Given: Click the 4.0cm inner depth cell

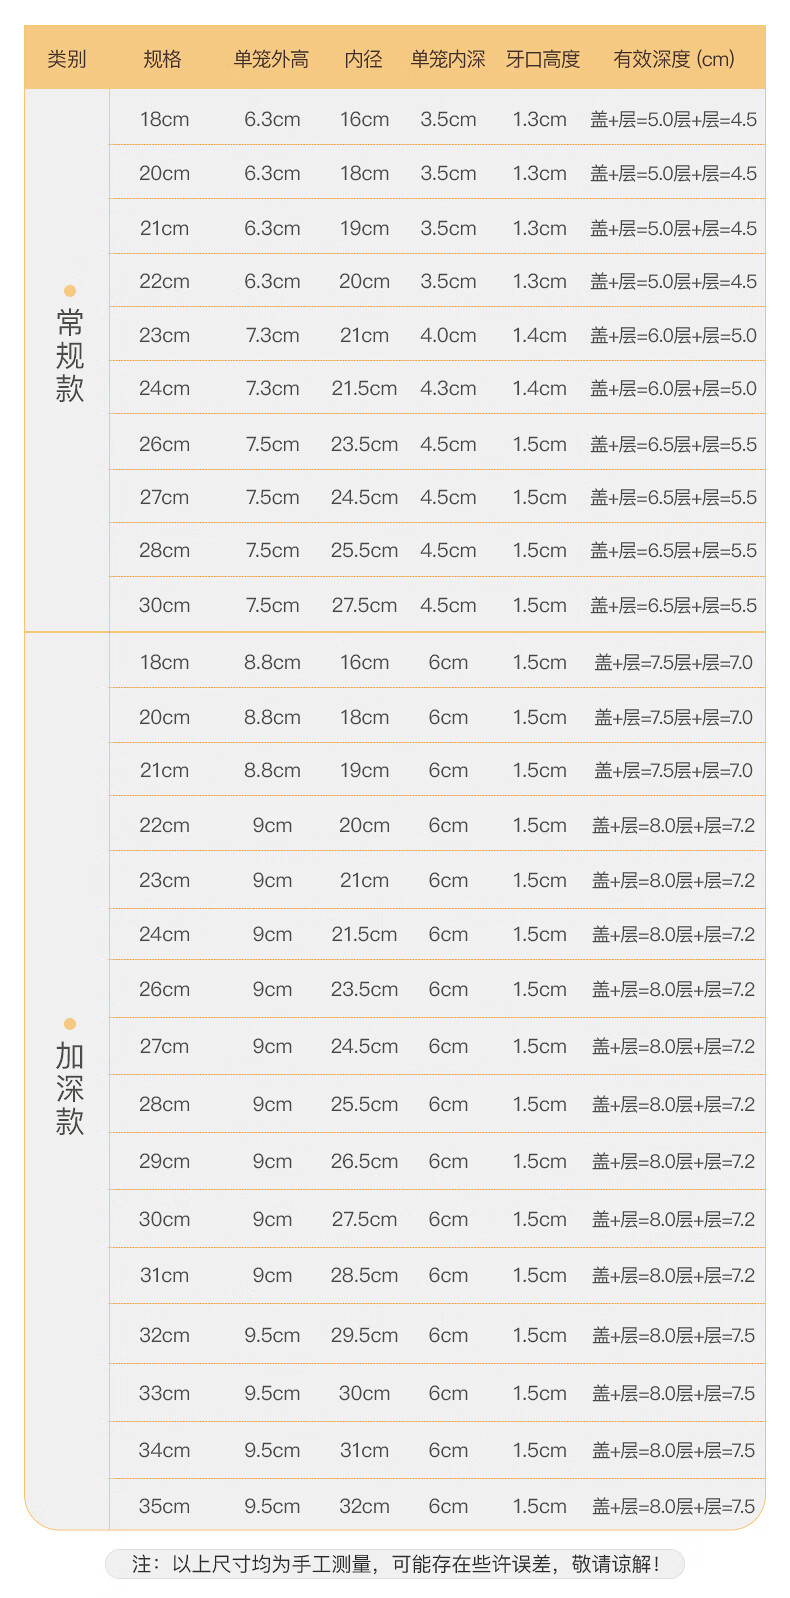Looking at the screenshot, I should pyautogui.click(x=448, y=335).
